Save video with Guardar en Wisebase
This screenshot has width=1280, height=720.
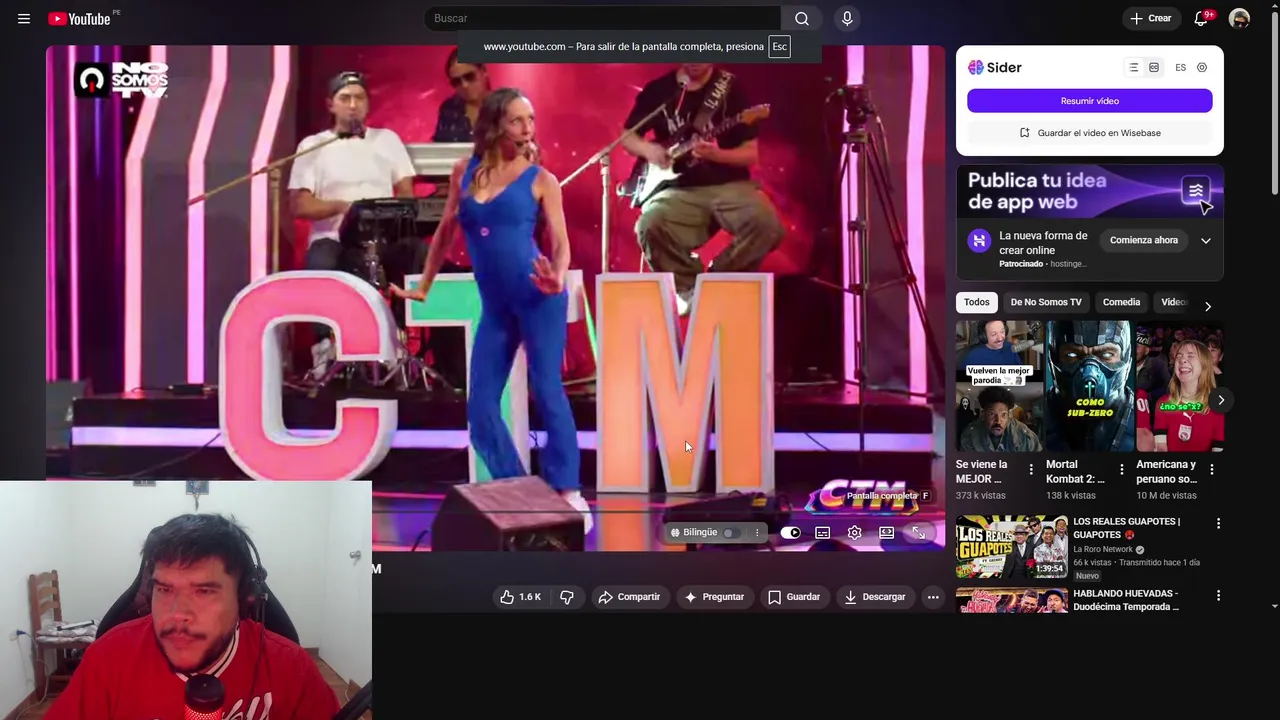[1090, 133]
